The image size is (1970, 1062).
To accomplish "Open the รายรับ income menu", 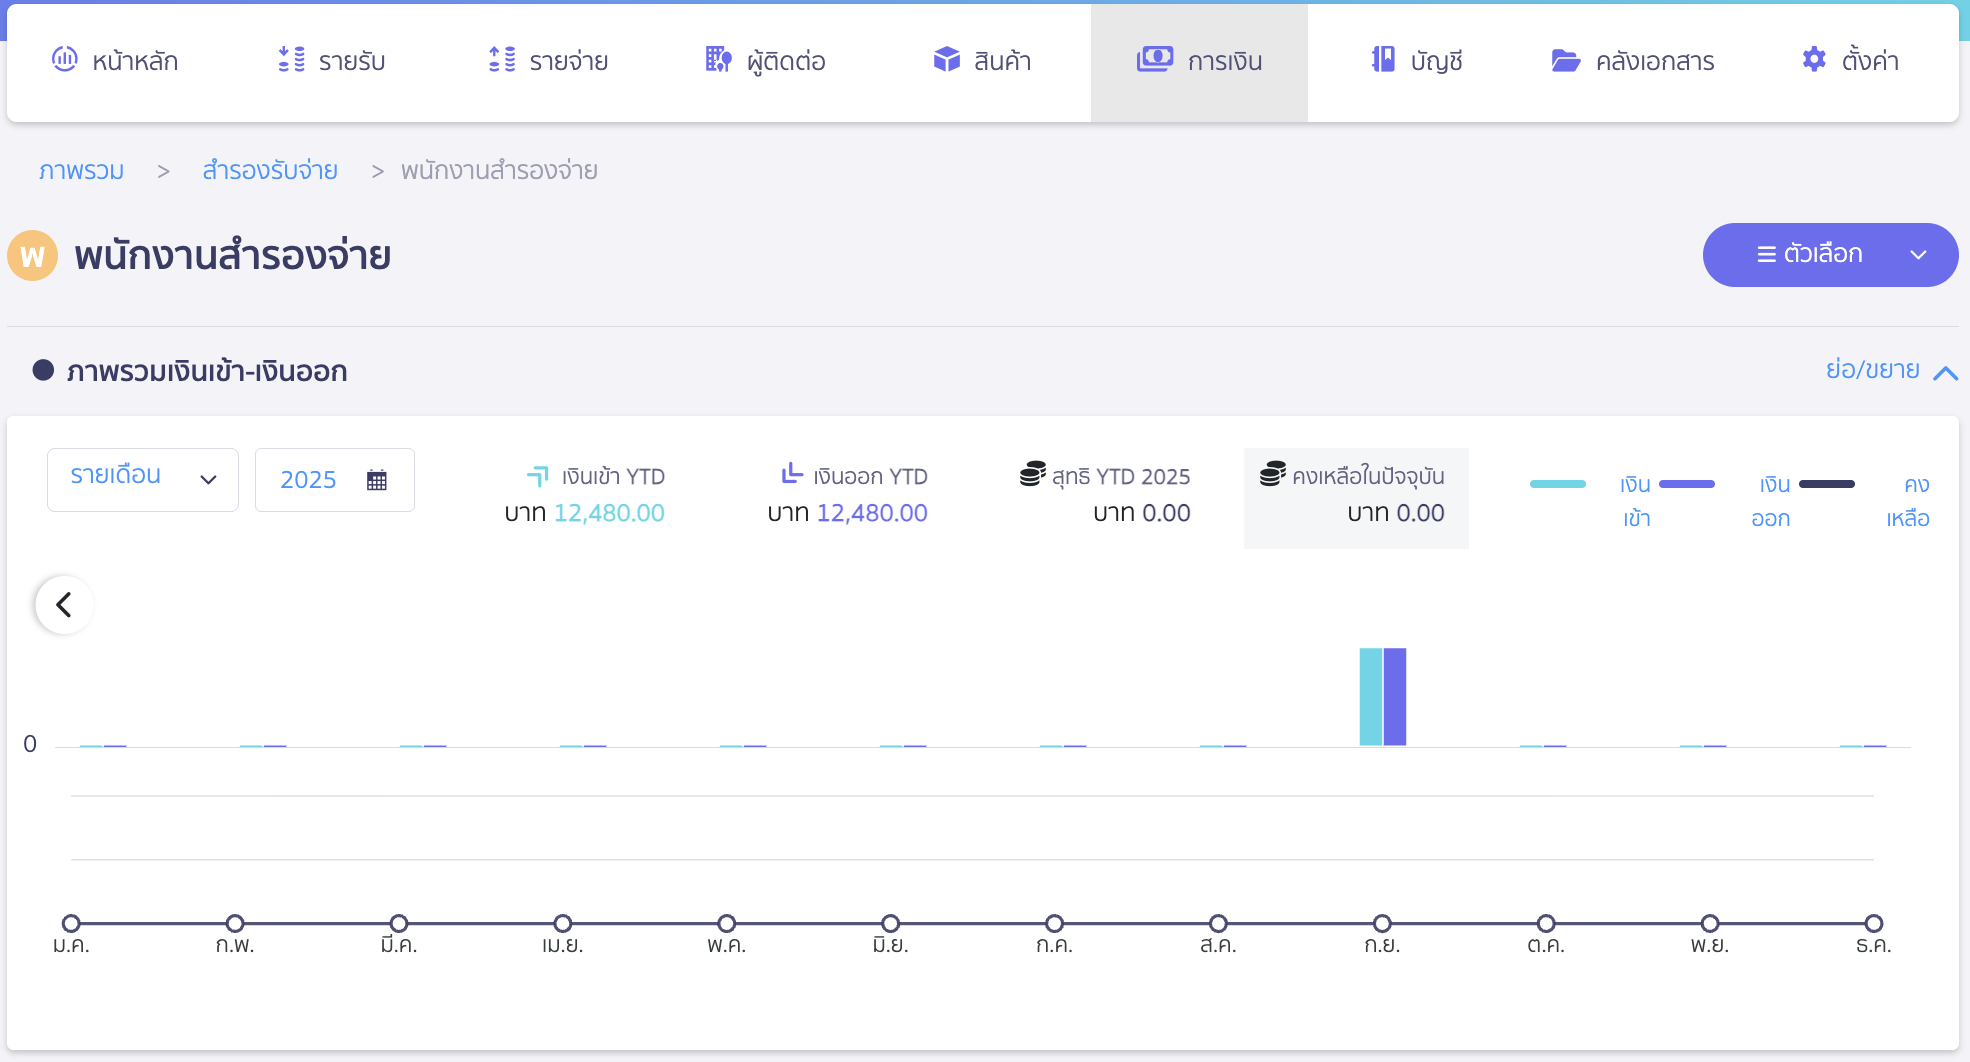I will pyautogui.click(x=331, y=61).
